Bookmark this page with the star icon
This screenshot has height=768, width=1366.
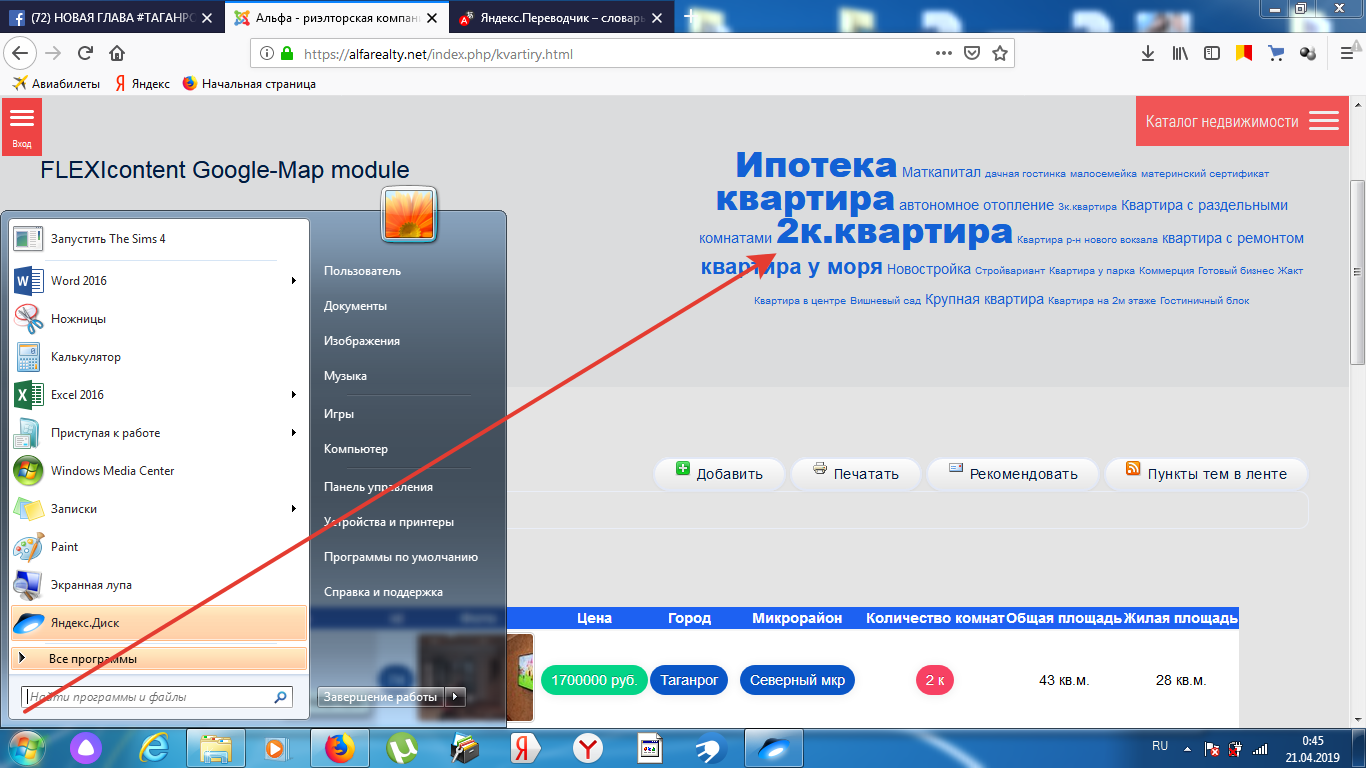tap(998, 54)
